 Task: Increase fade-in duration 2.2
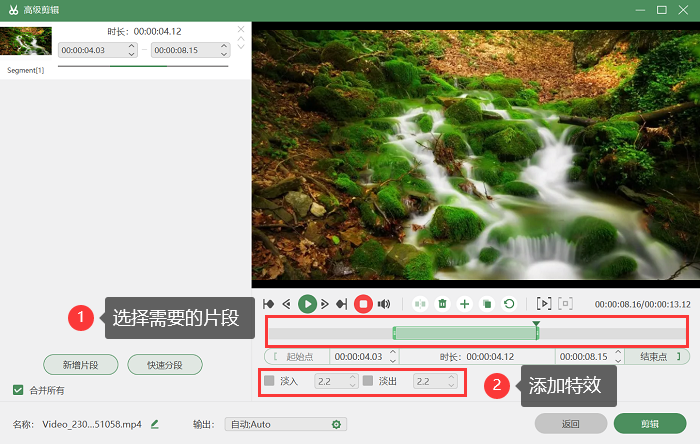[353, 377]
